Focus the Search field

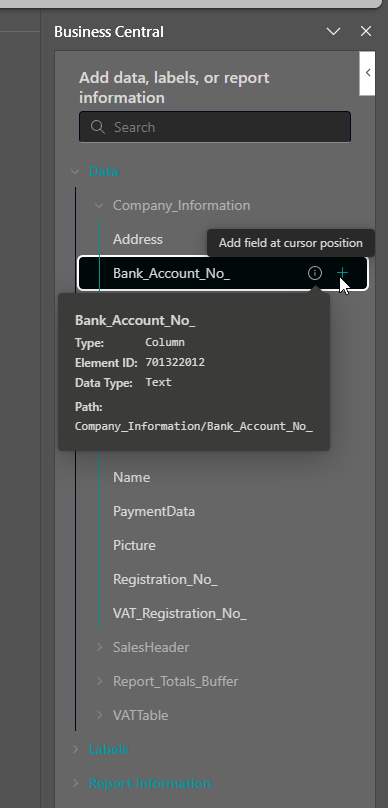tap(215, 127)
